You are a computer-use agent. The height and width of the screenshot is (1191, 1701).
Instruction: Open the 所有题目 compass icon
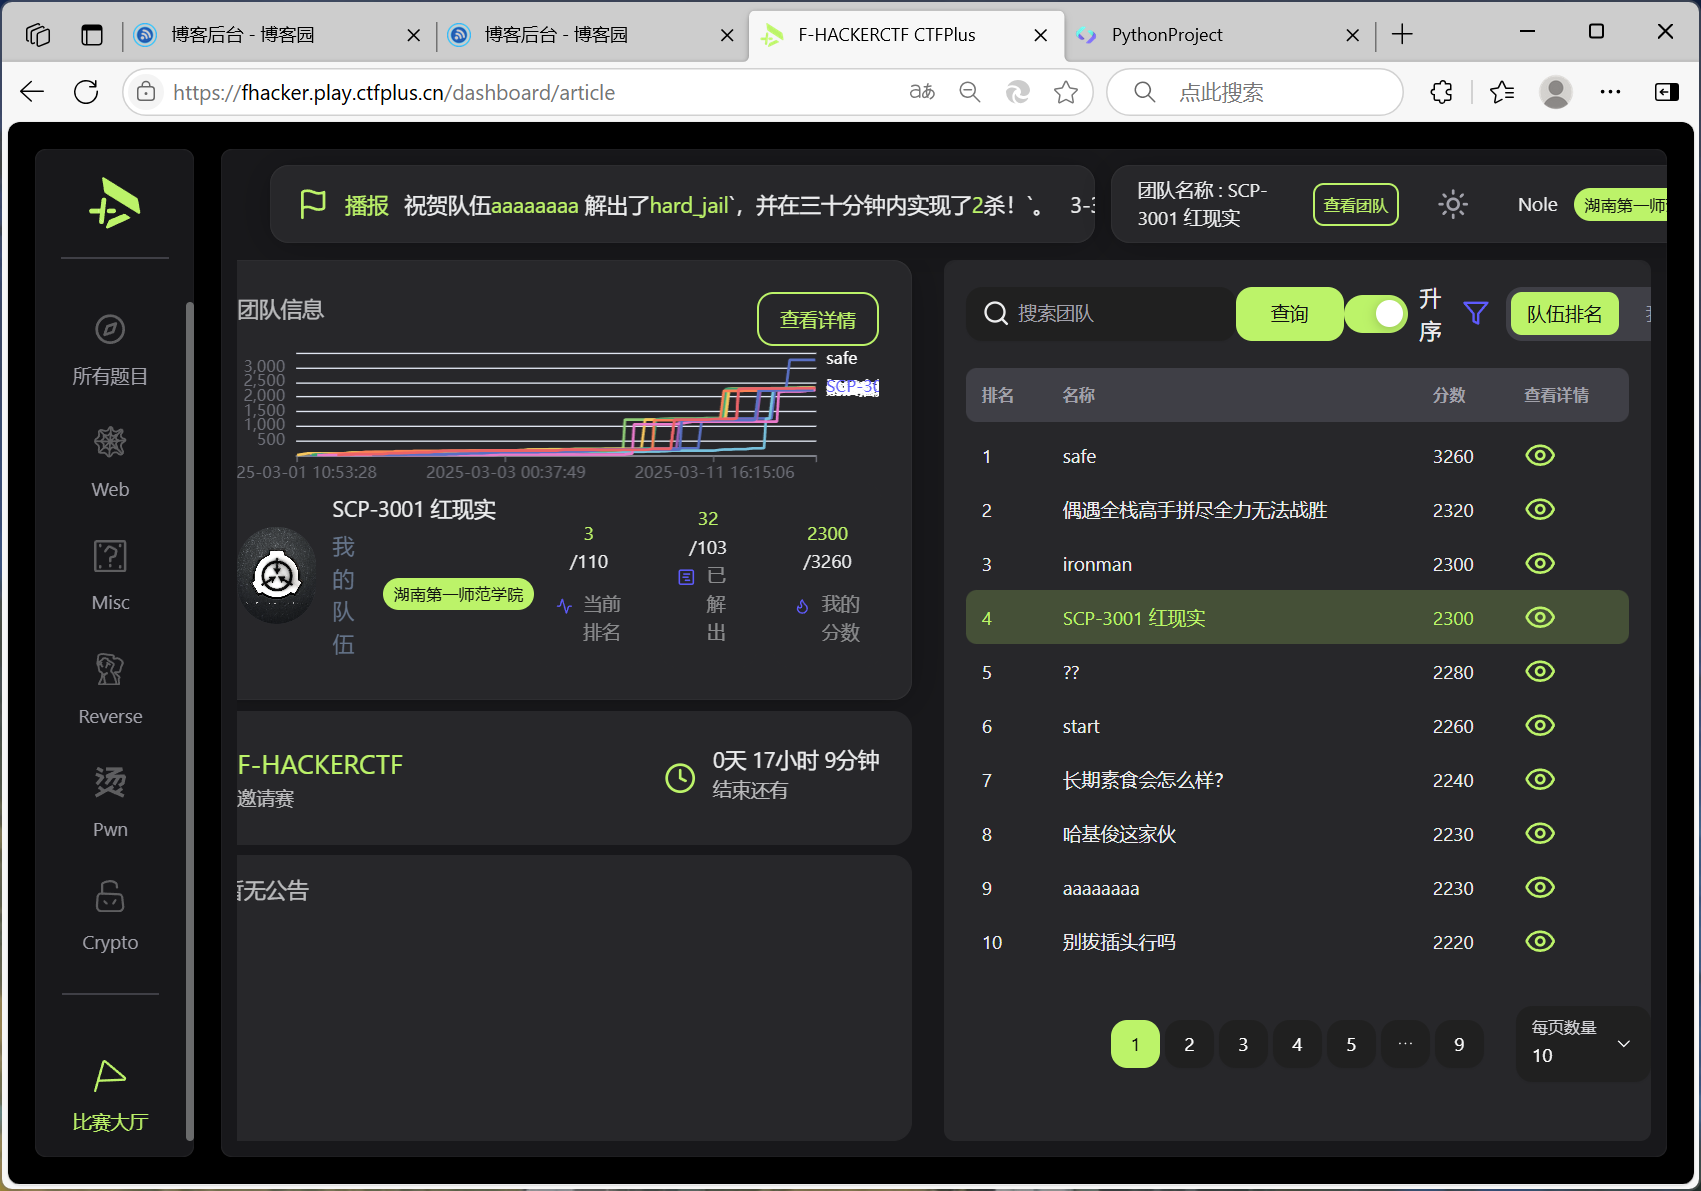110,329
